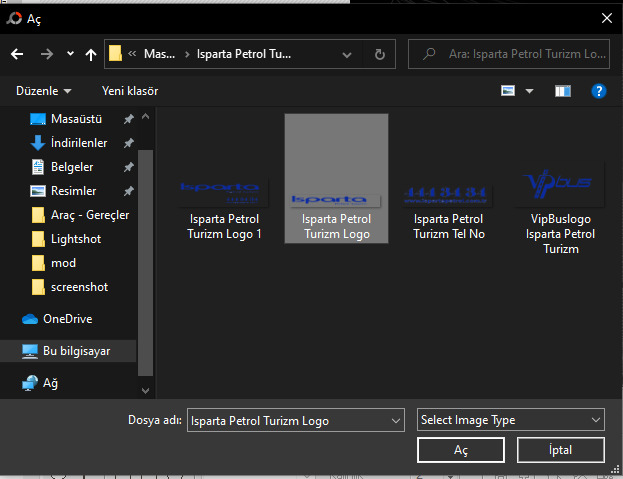This screenshot has height=479, width=623.
Task: Click the Ağ network icon
Action: tap(30, 383)
